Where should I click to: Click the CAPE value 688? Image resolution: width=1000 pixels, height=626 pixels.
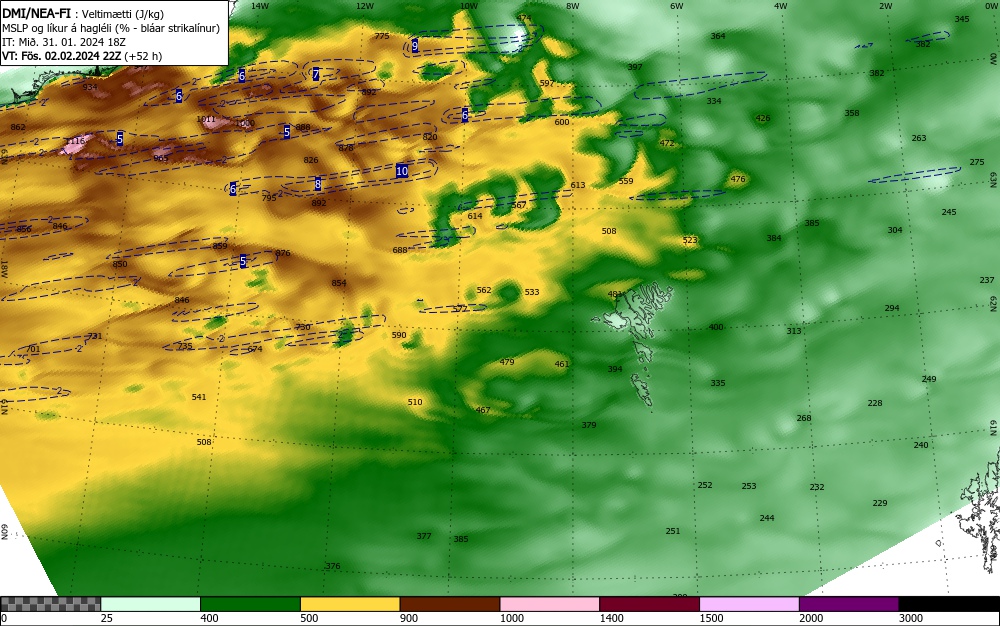point(400,251)
